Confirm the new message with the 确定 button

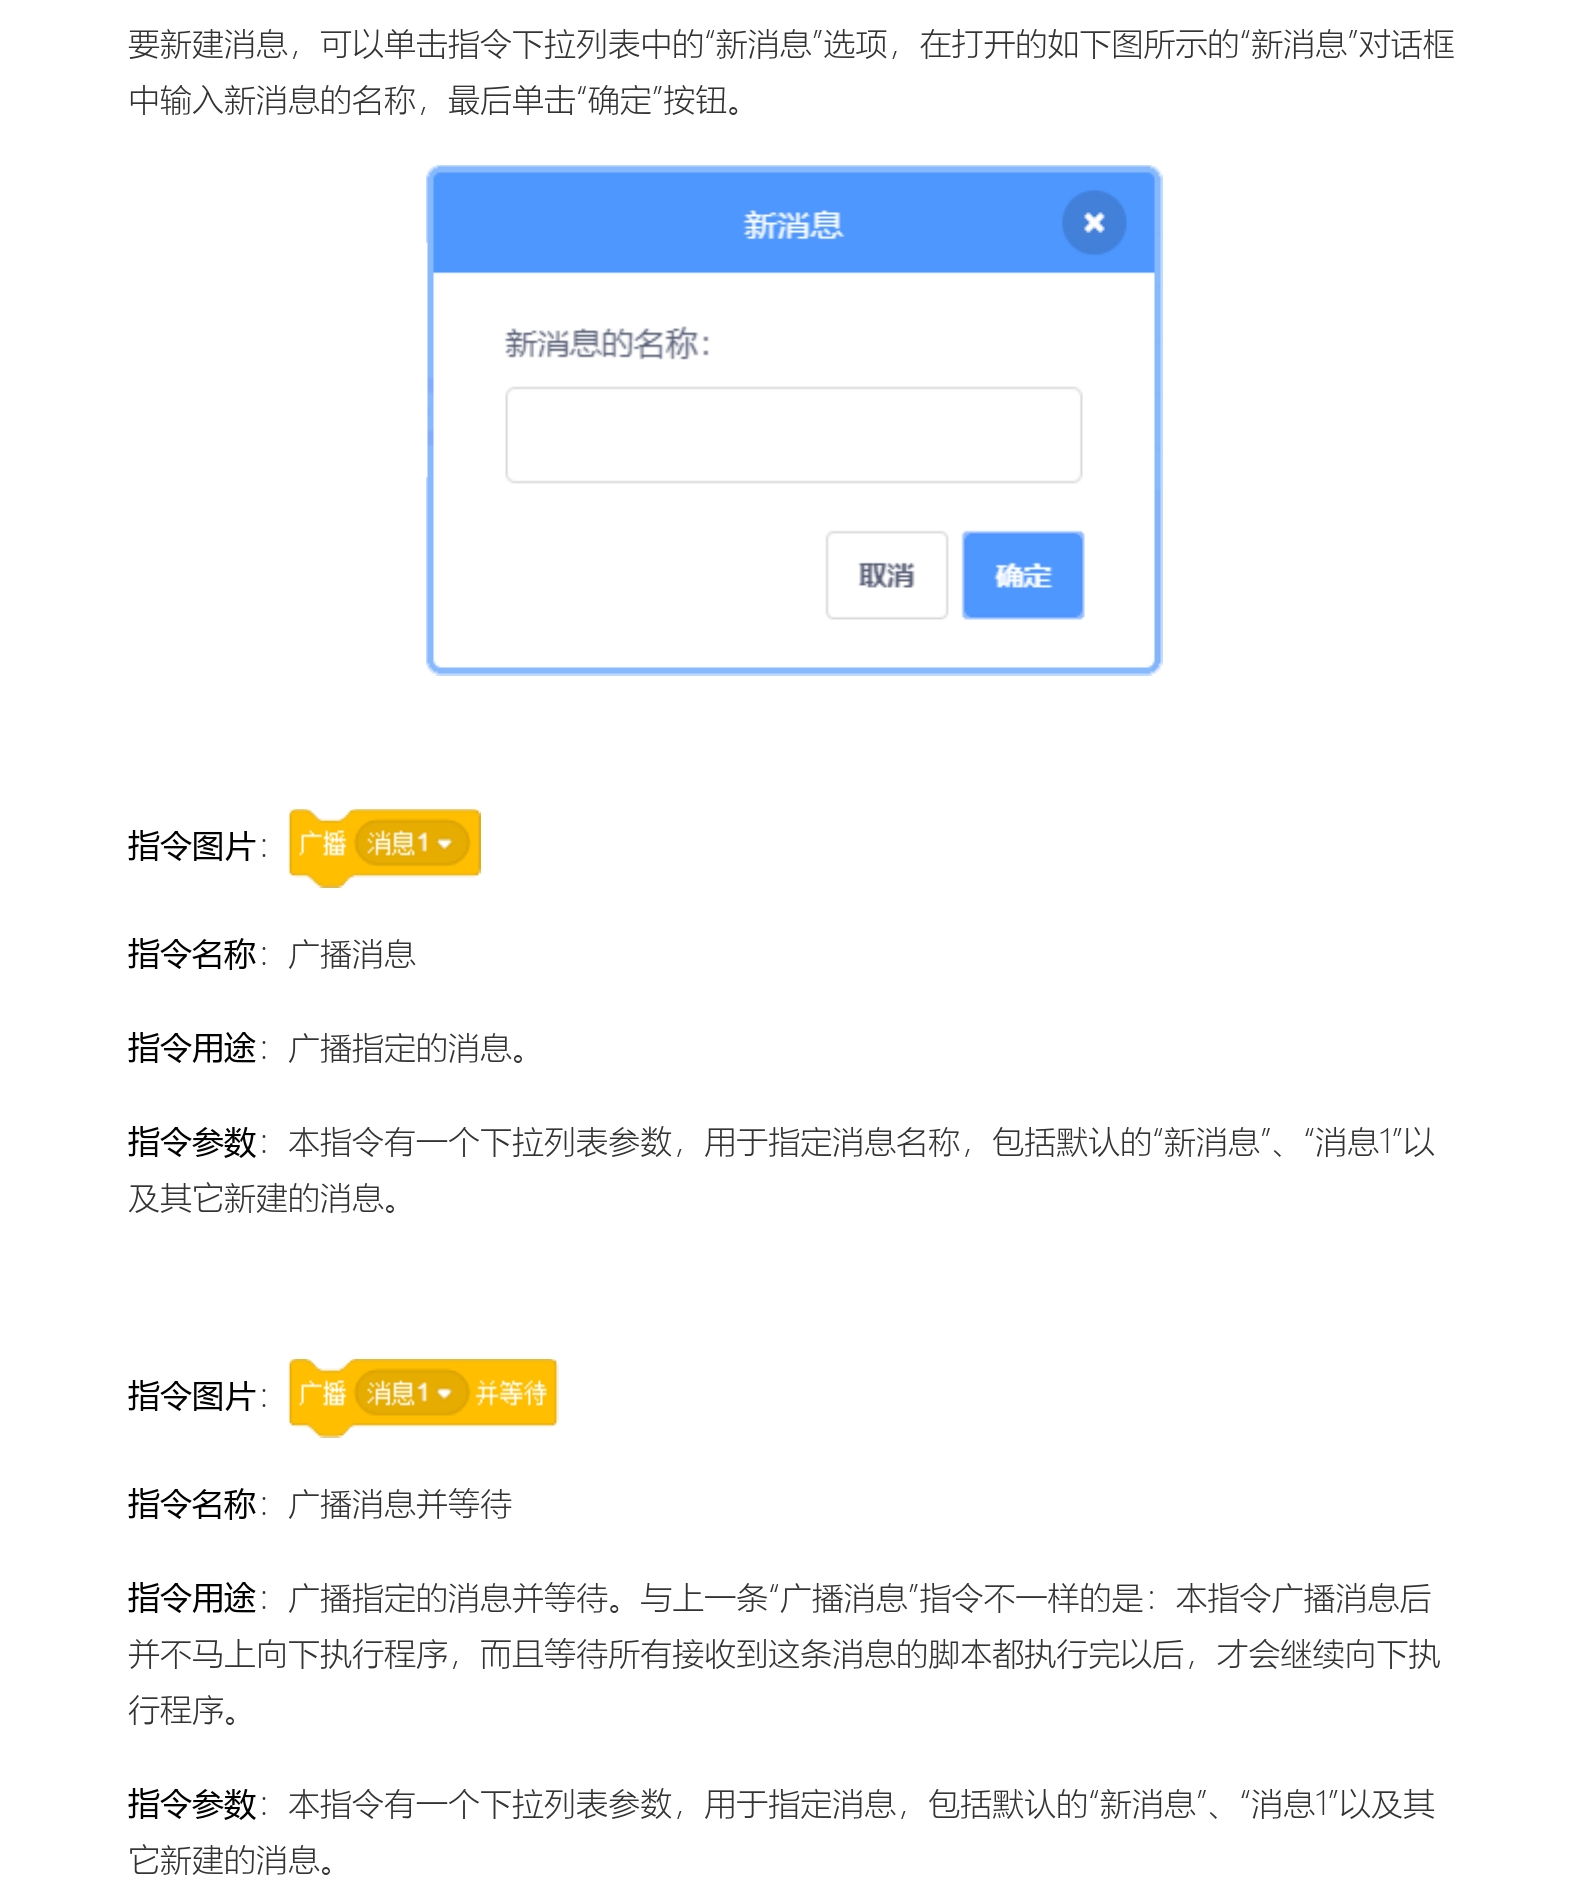click(x=1022, y=575)
